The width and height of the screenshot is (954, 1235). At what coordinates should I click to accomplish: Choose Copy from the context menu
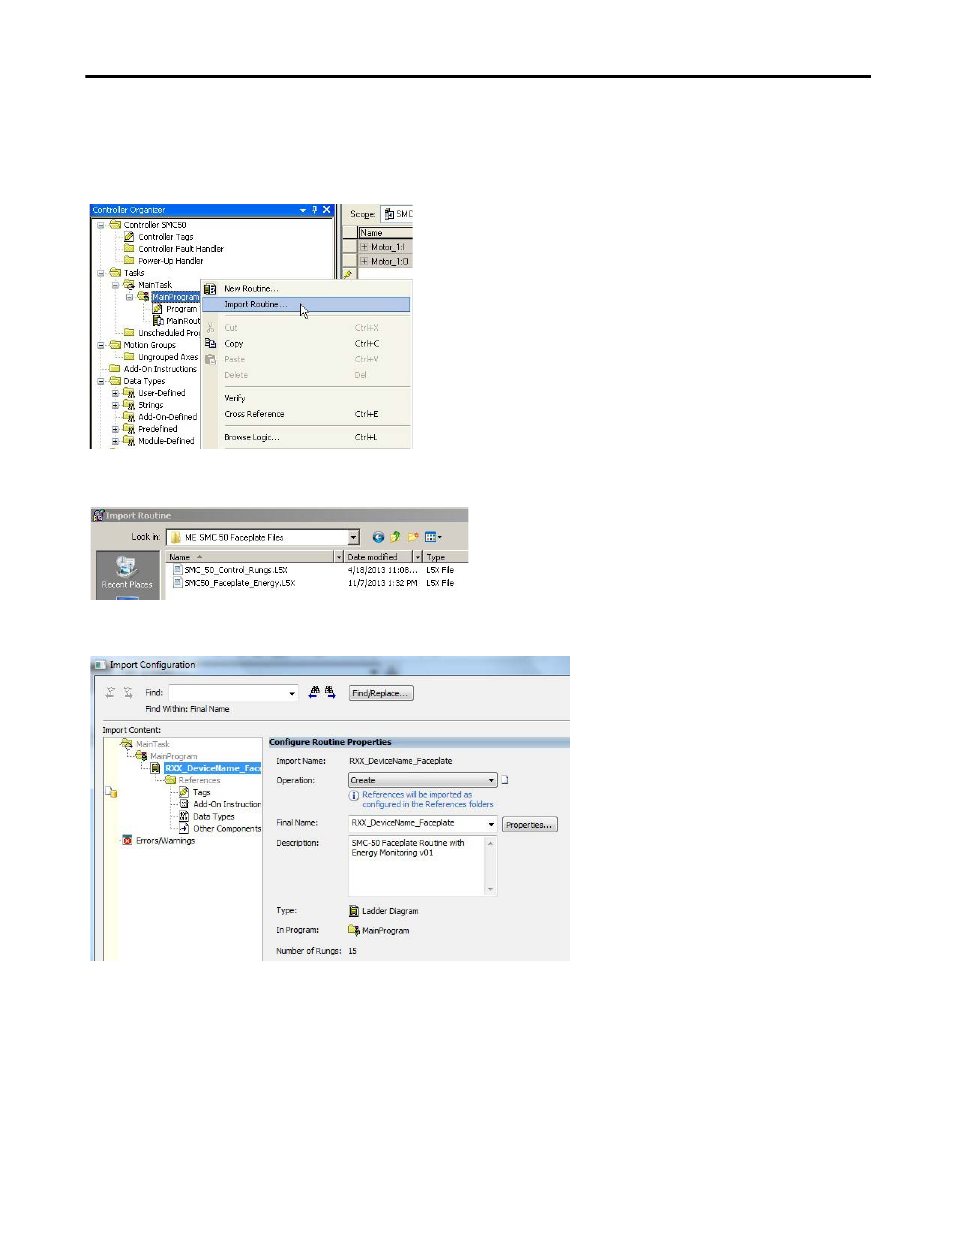[x=306, y=343]
